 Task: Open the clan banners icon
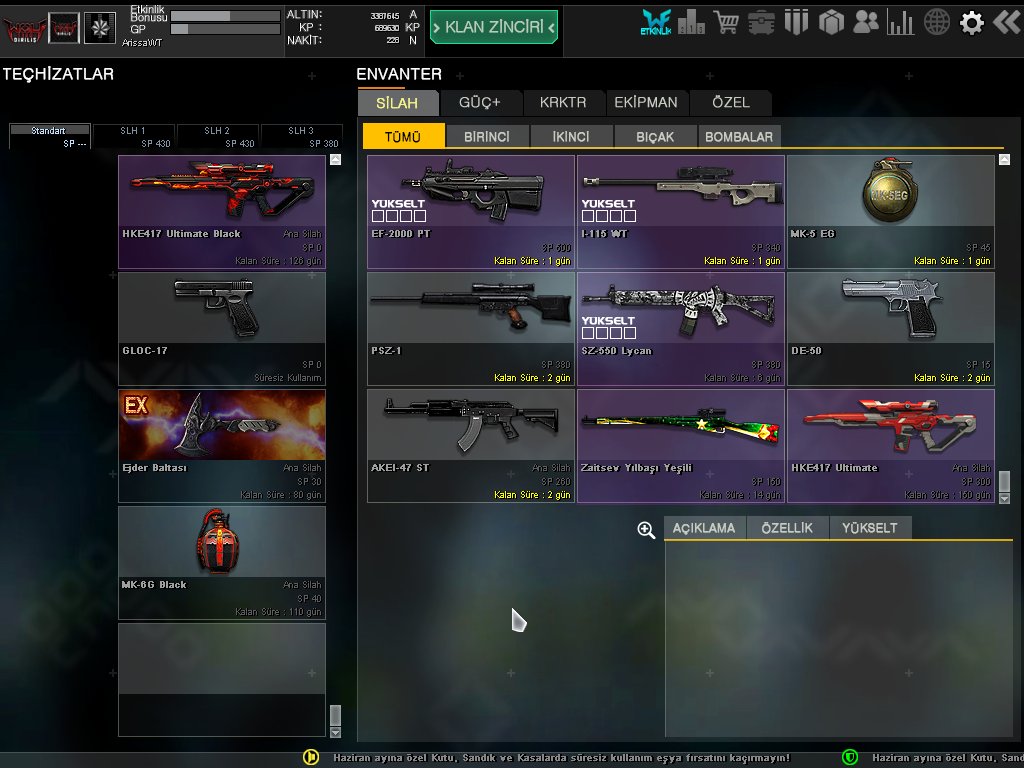pyautogui.click(x=796, y=22)
